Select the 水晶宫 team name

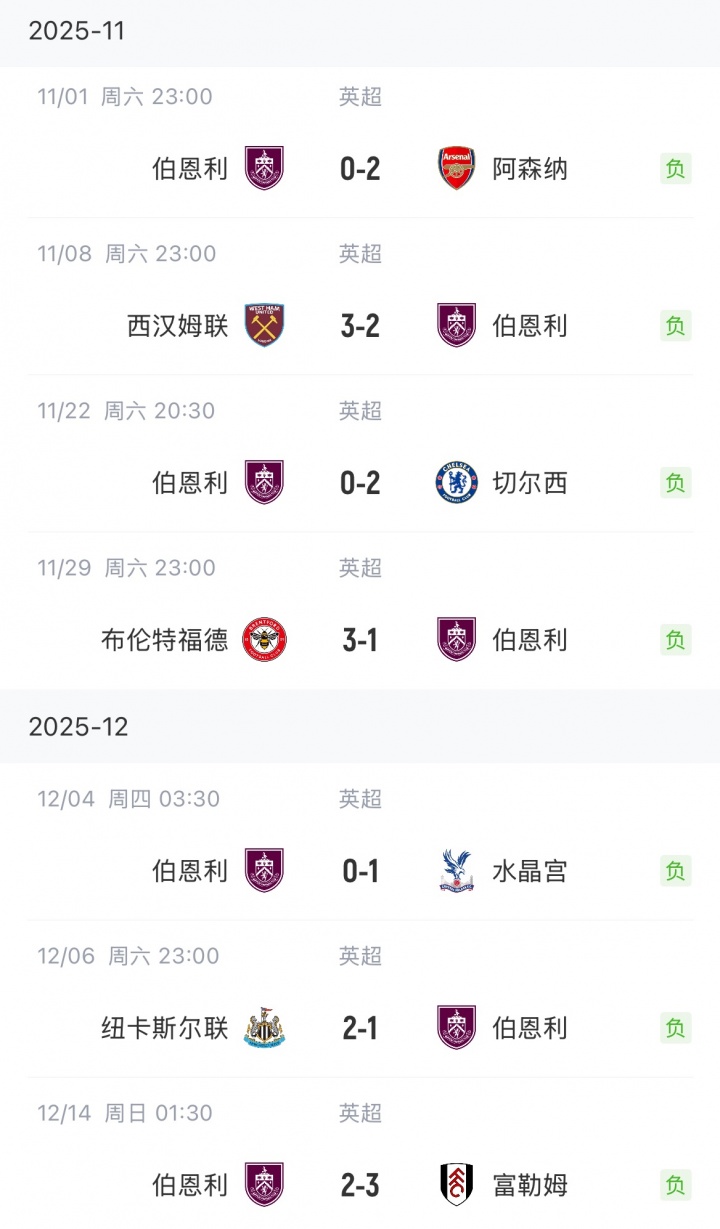(530, 870)
